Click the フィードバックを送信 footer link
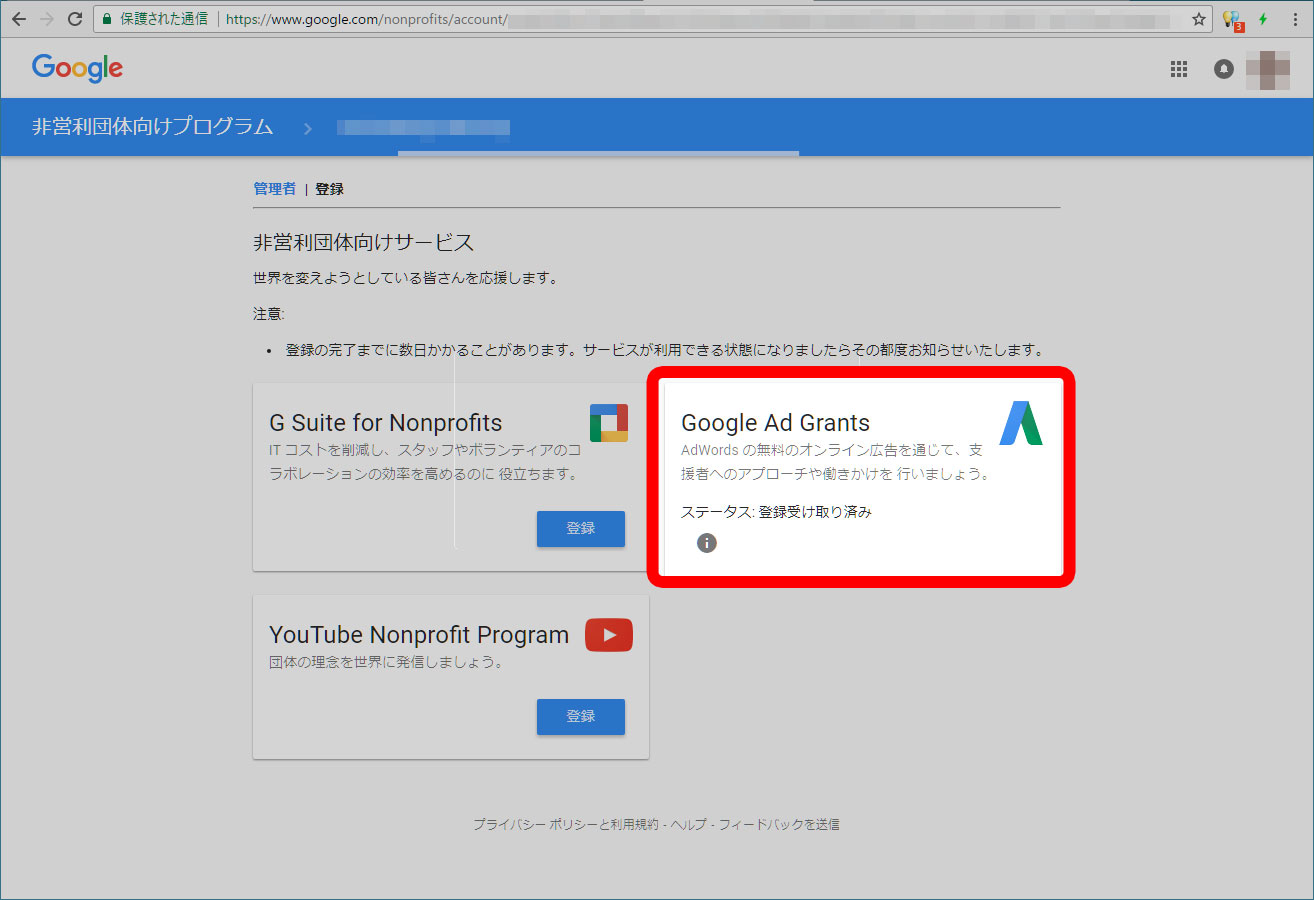The image size is (1314, 900). [779, 825]
